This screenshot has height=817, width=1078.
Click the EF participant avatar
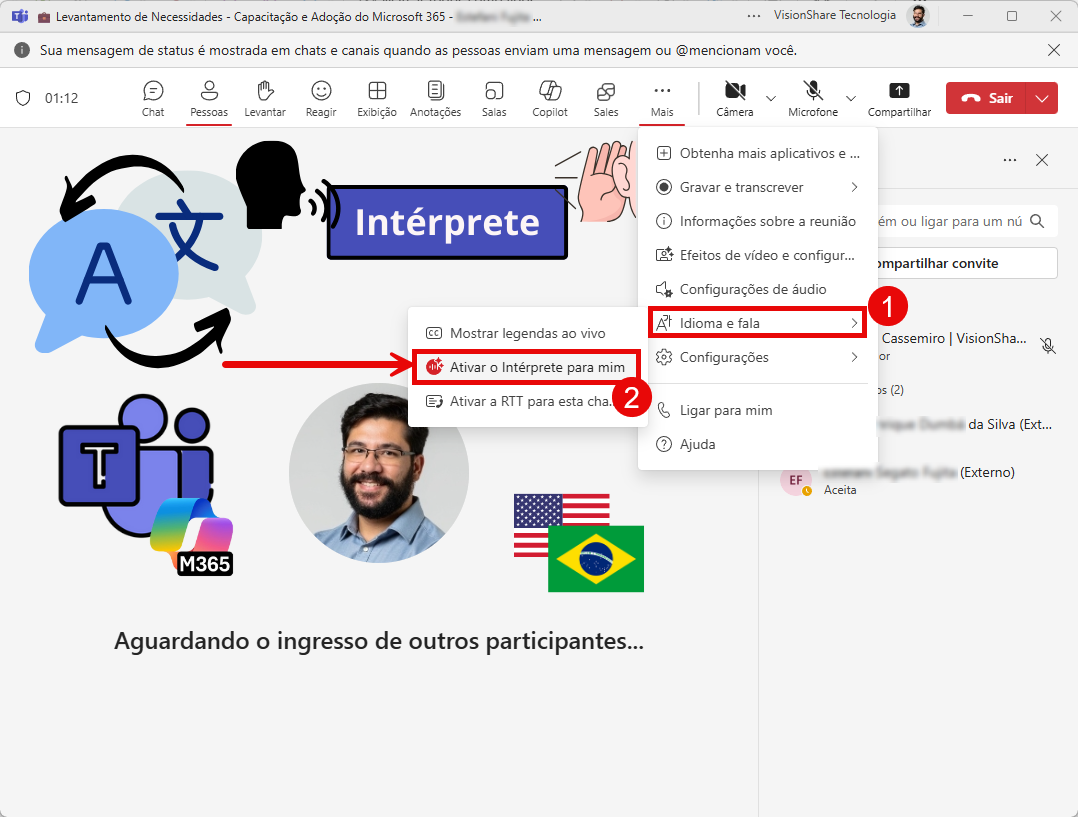click(x=795, y=479)
